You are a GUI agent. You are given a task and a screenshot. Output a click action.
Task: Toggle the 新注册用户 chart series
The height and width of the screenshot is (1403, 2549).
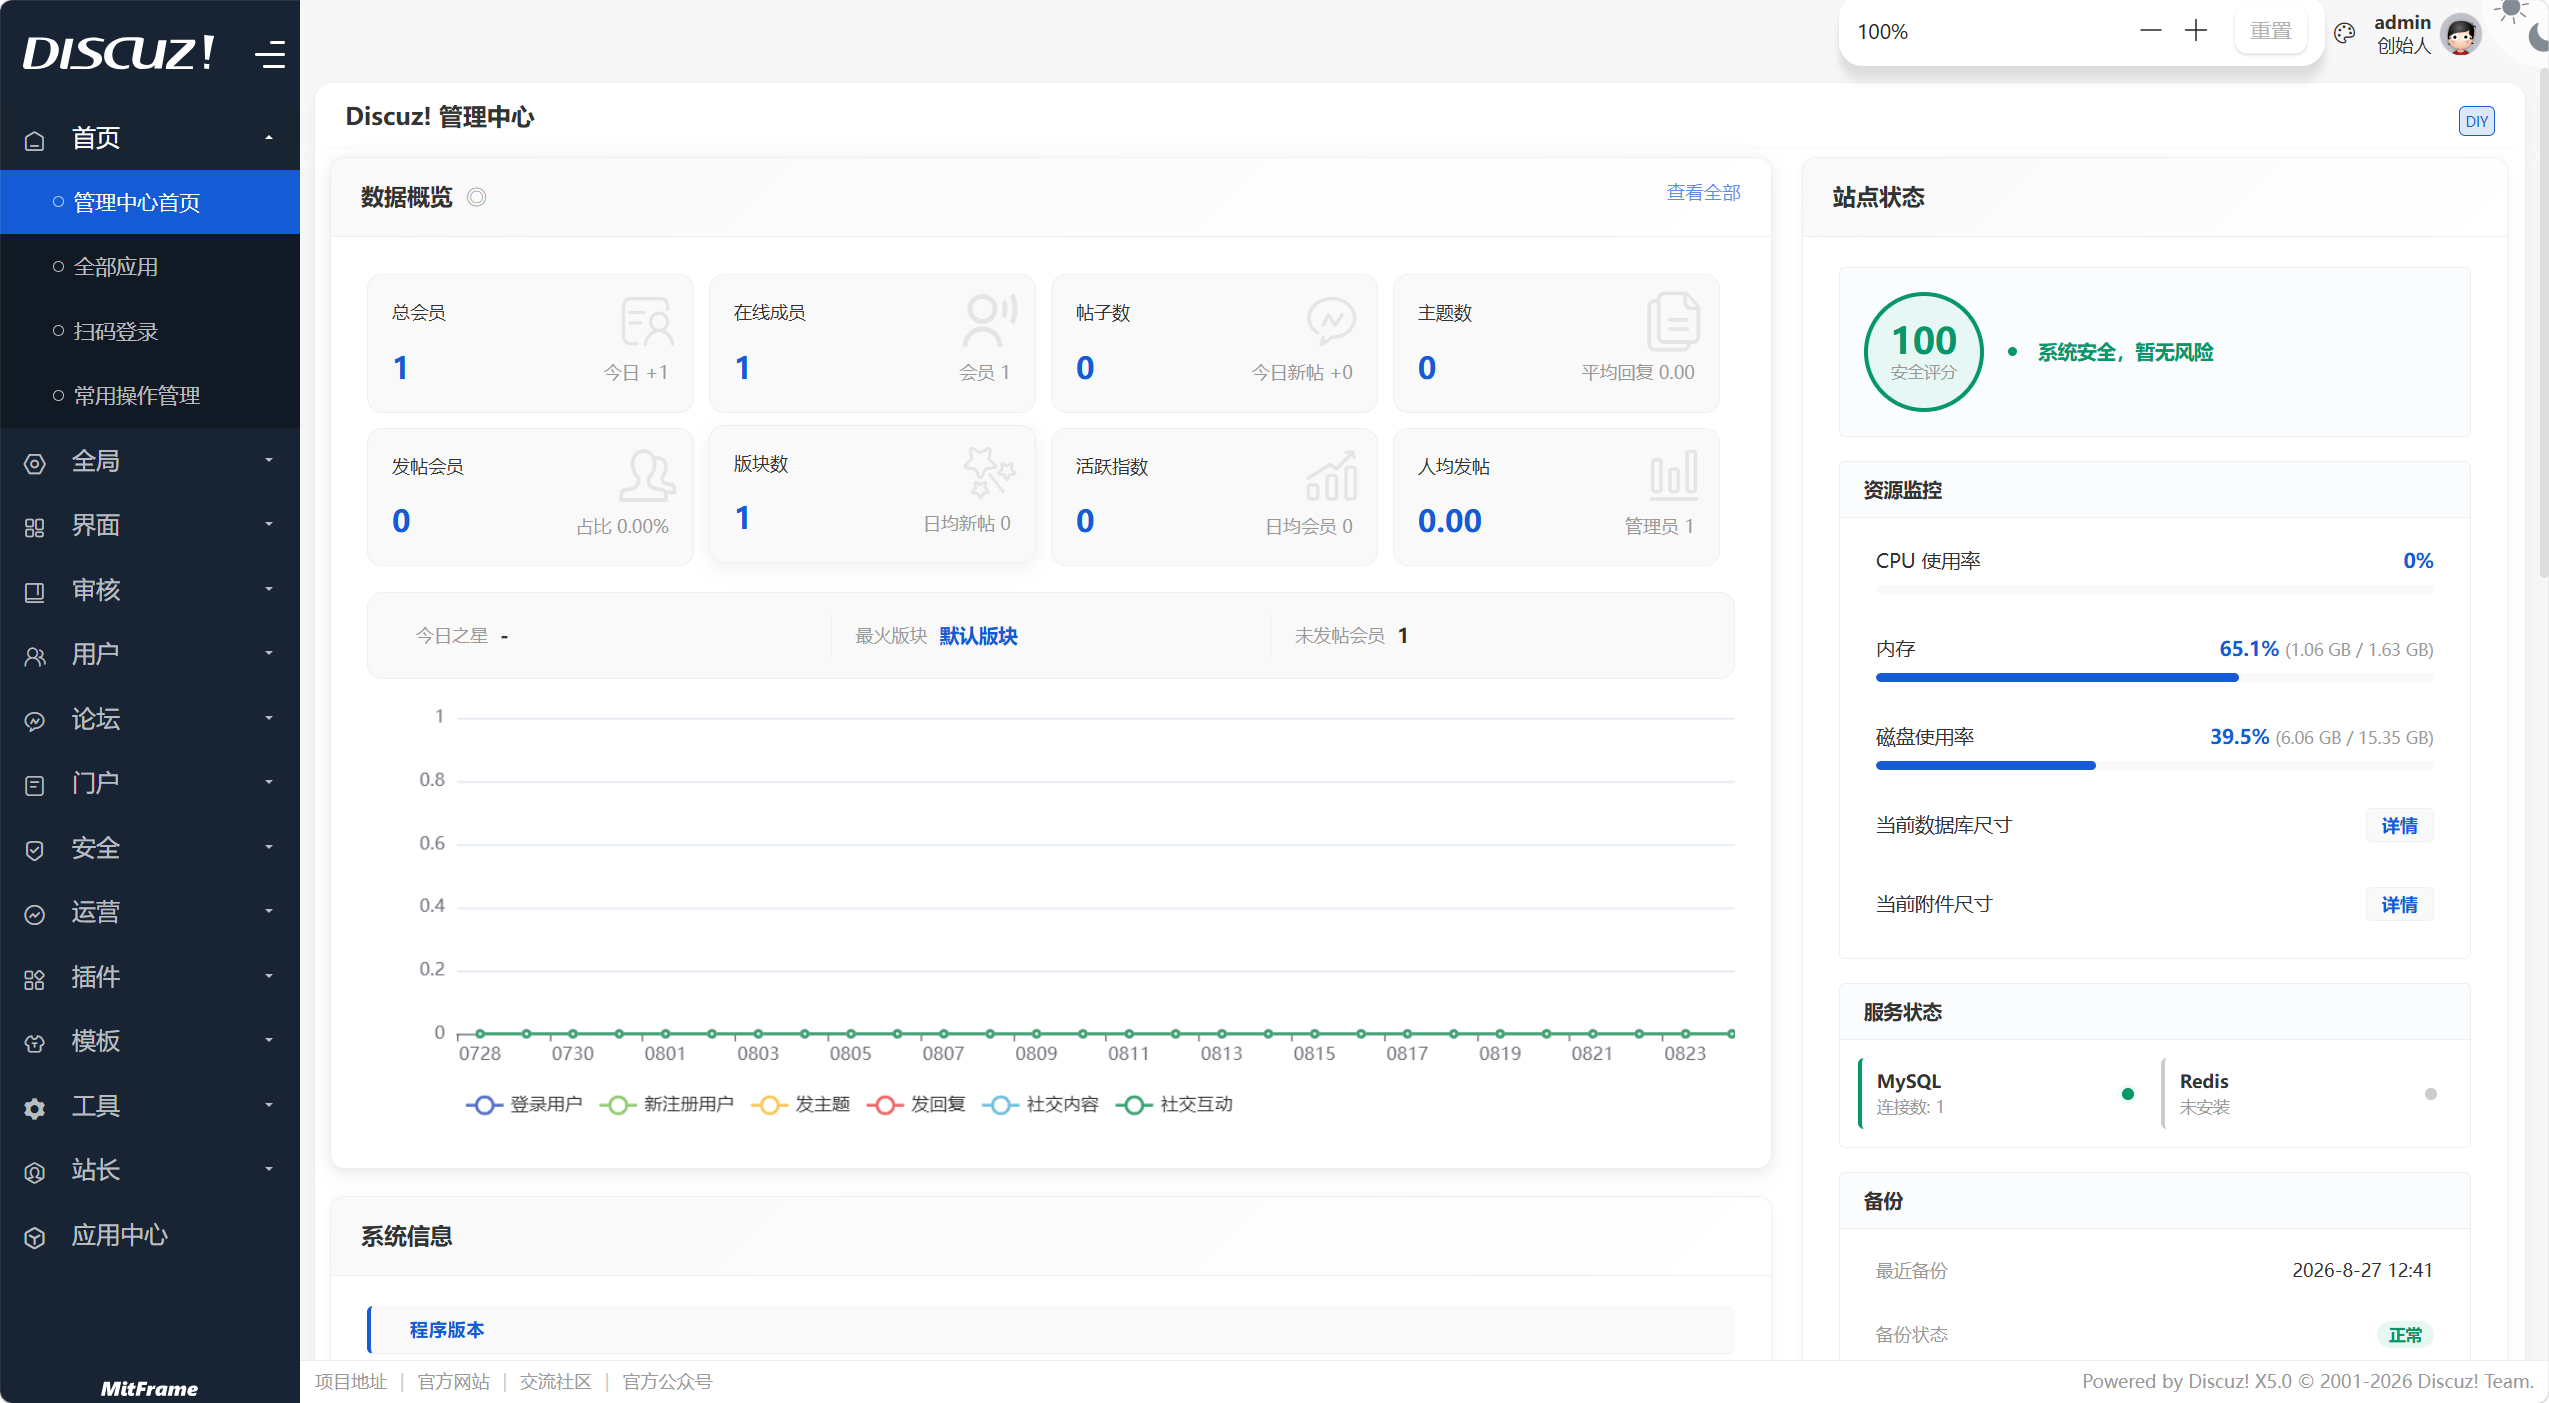pos(666,1104)
